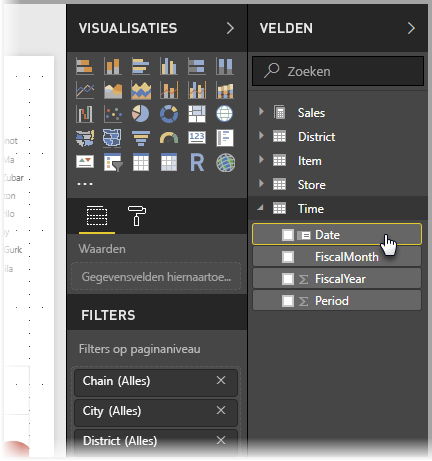The width and height of the screenshot is (432, 461).
Task: Switch to the Format paint roller tab
Action: (137, 216)
